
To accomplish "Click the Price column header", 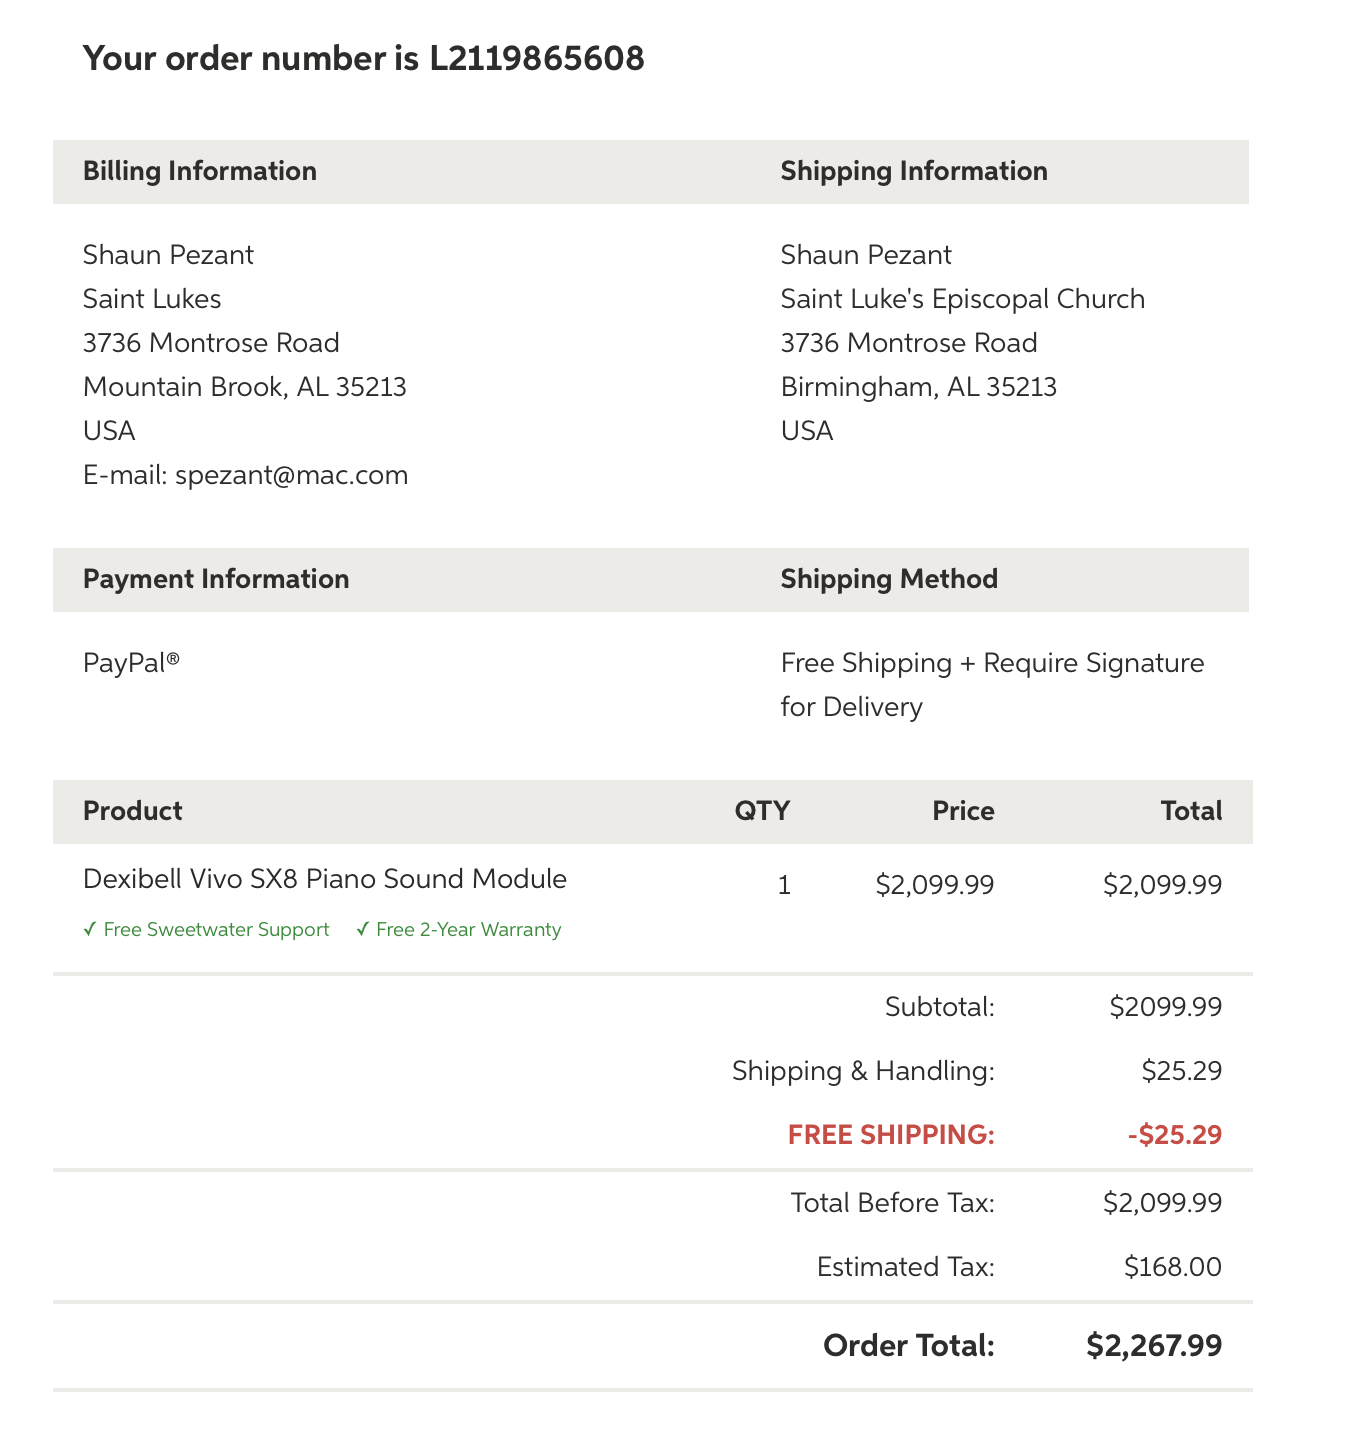I will [x=963, y=811].
